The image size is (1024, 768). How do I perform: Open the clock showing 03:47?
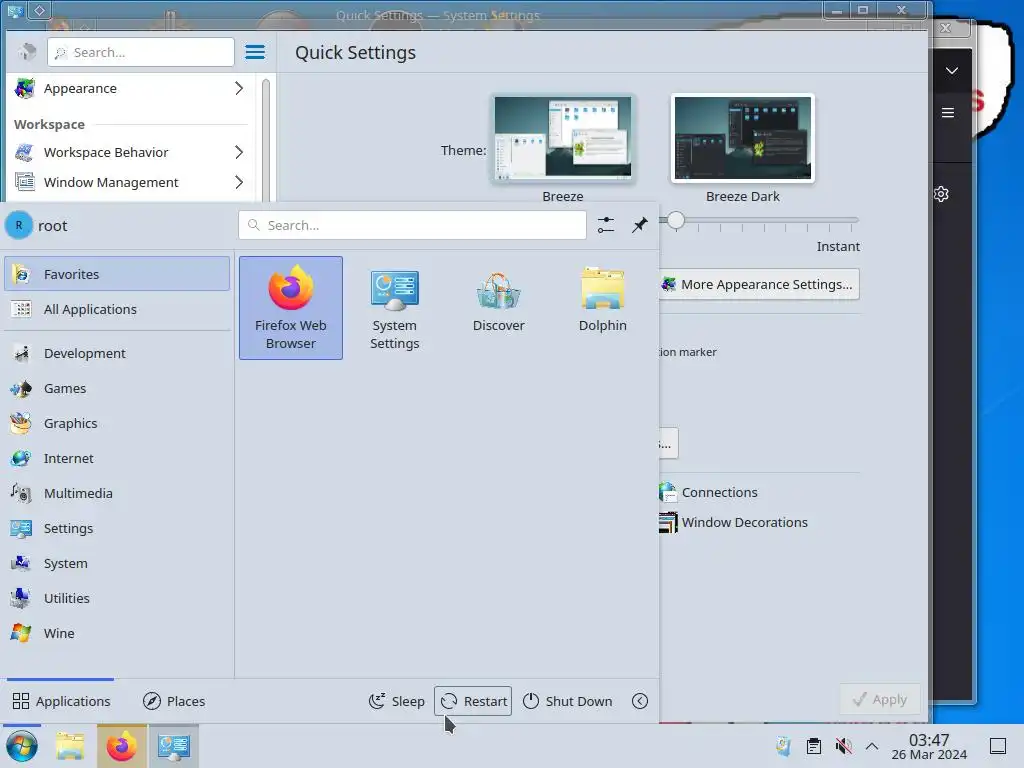coord(929,746)
